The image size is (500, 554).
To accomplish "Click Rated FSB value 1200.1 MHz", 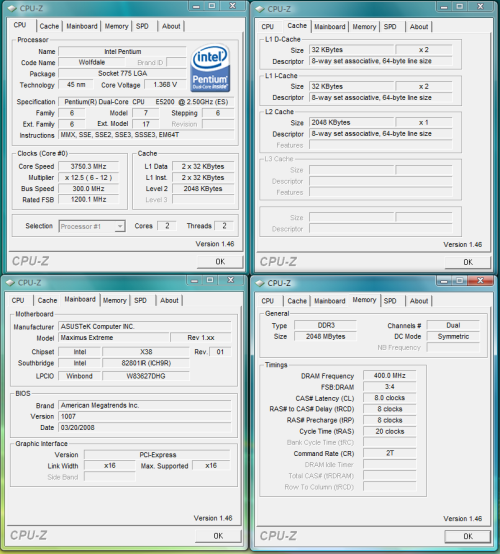I will (x=88, y=200).
